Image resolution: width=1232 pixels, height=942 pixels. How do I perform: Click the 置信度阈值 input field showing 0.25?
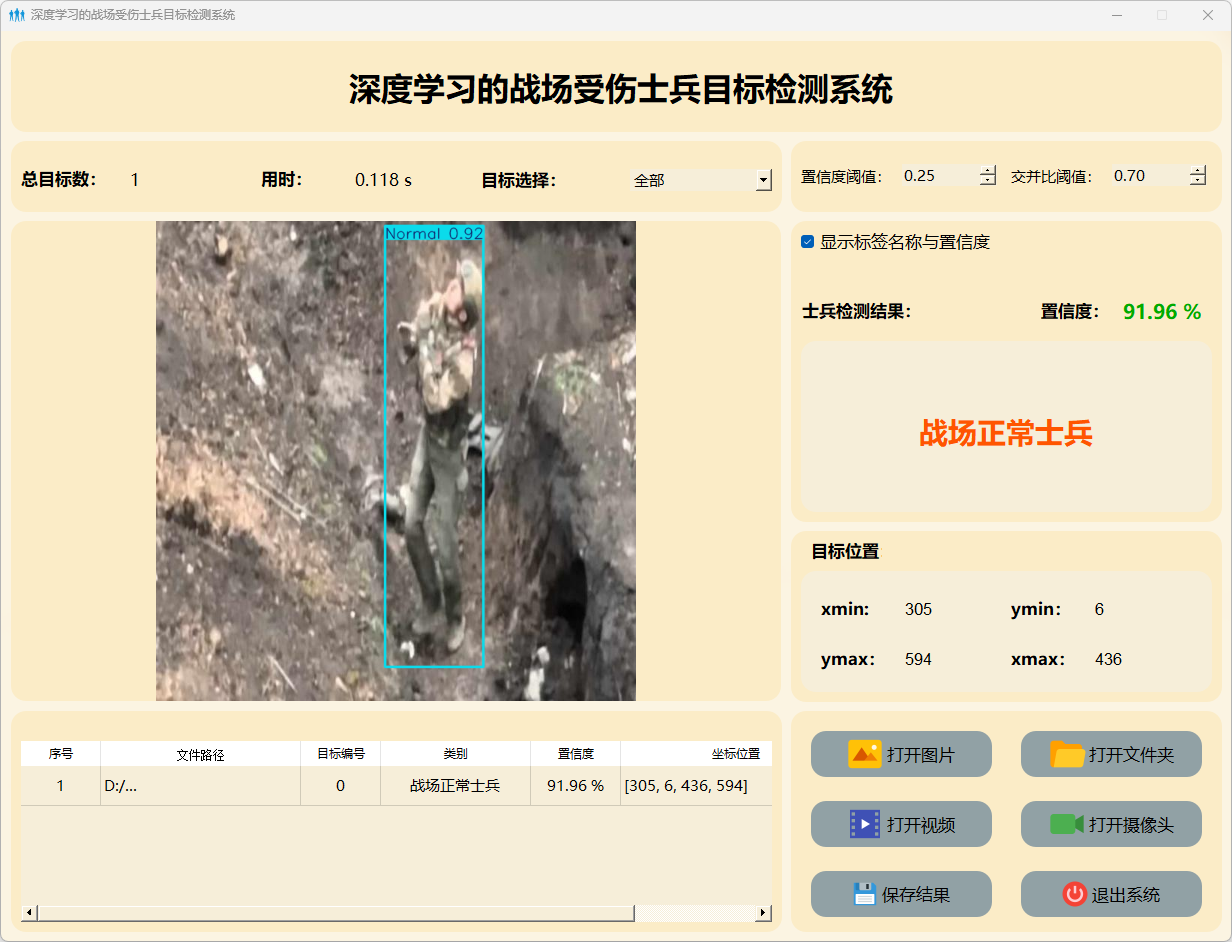pyautogui.click(x=938, y=176)
